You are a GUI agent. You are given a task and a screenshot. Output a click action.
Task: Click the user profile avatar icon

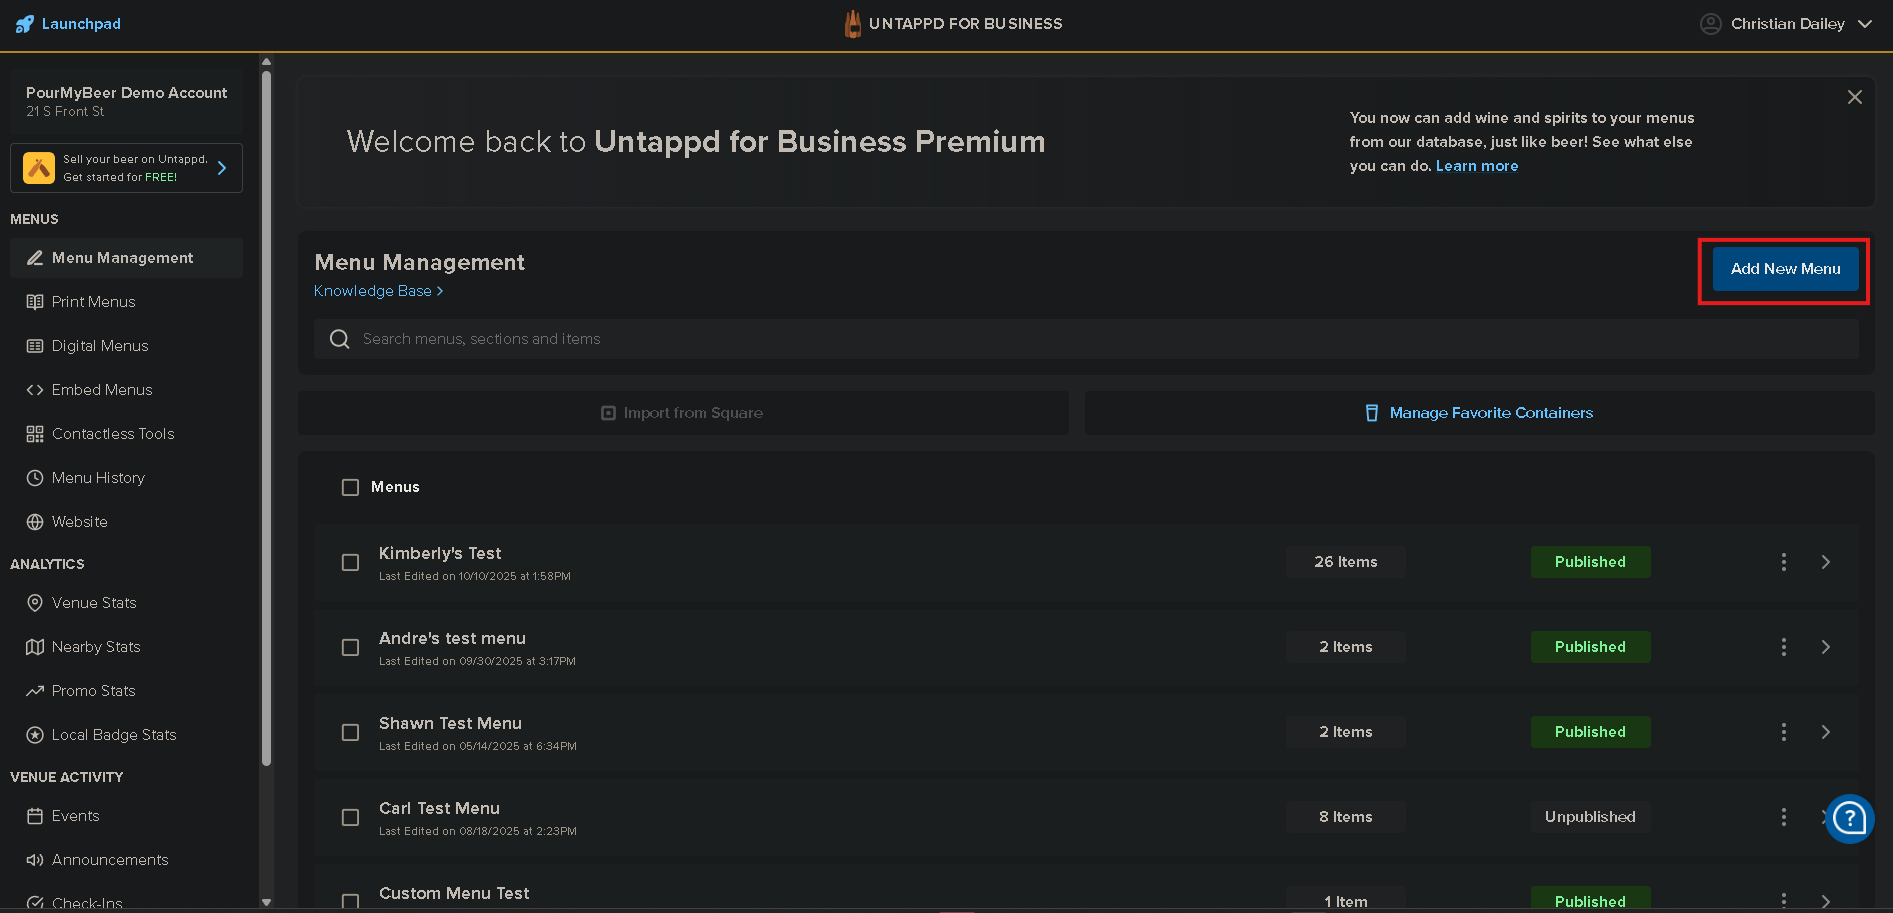(1710, 24)
